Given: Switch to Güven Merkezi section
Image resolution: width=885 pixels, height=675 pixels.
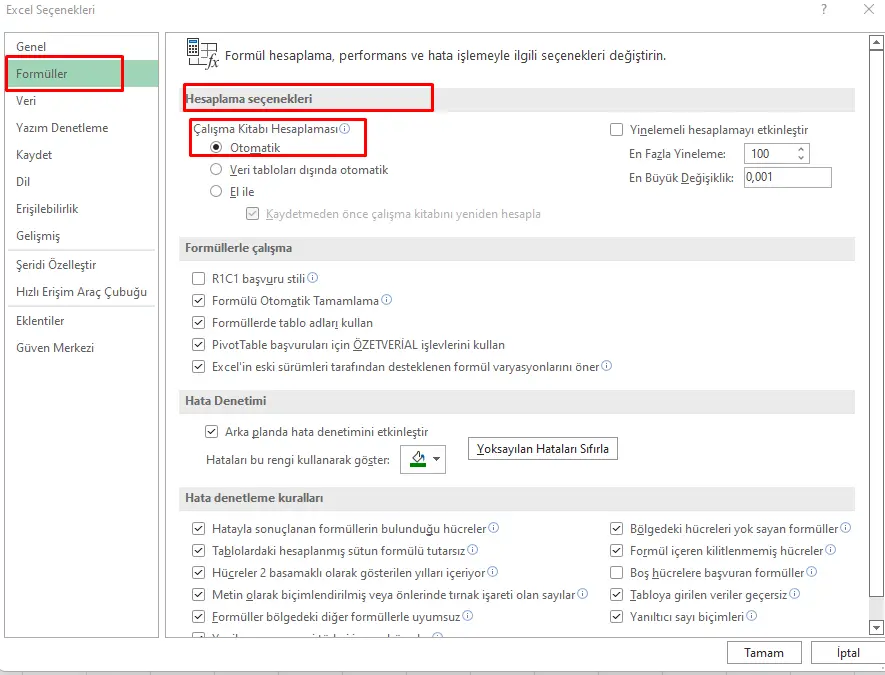Looking at the screenshot, I should coord(55,348).
